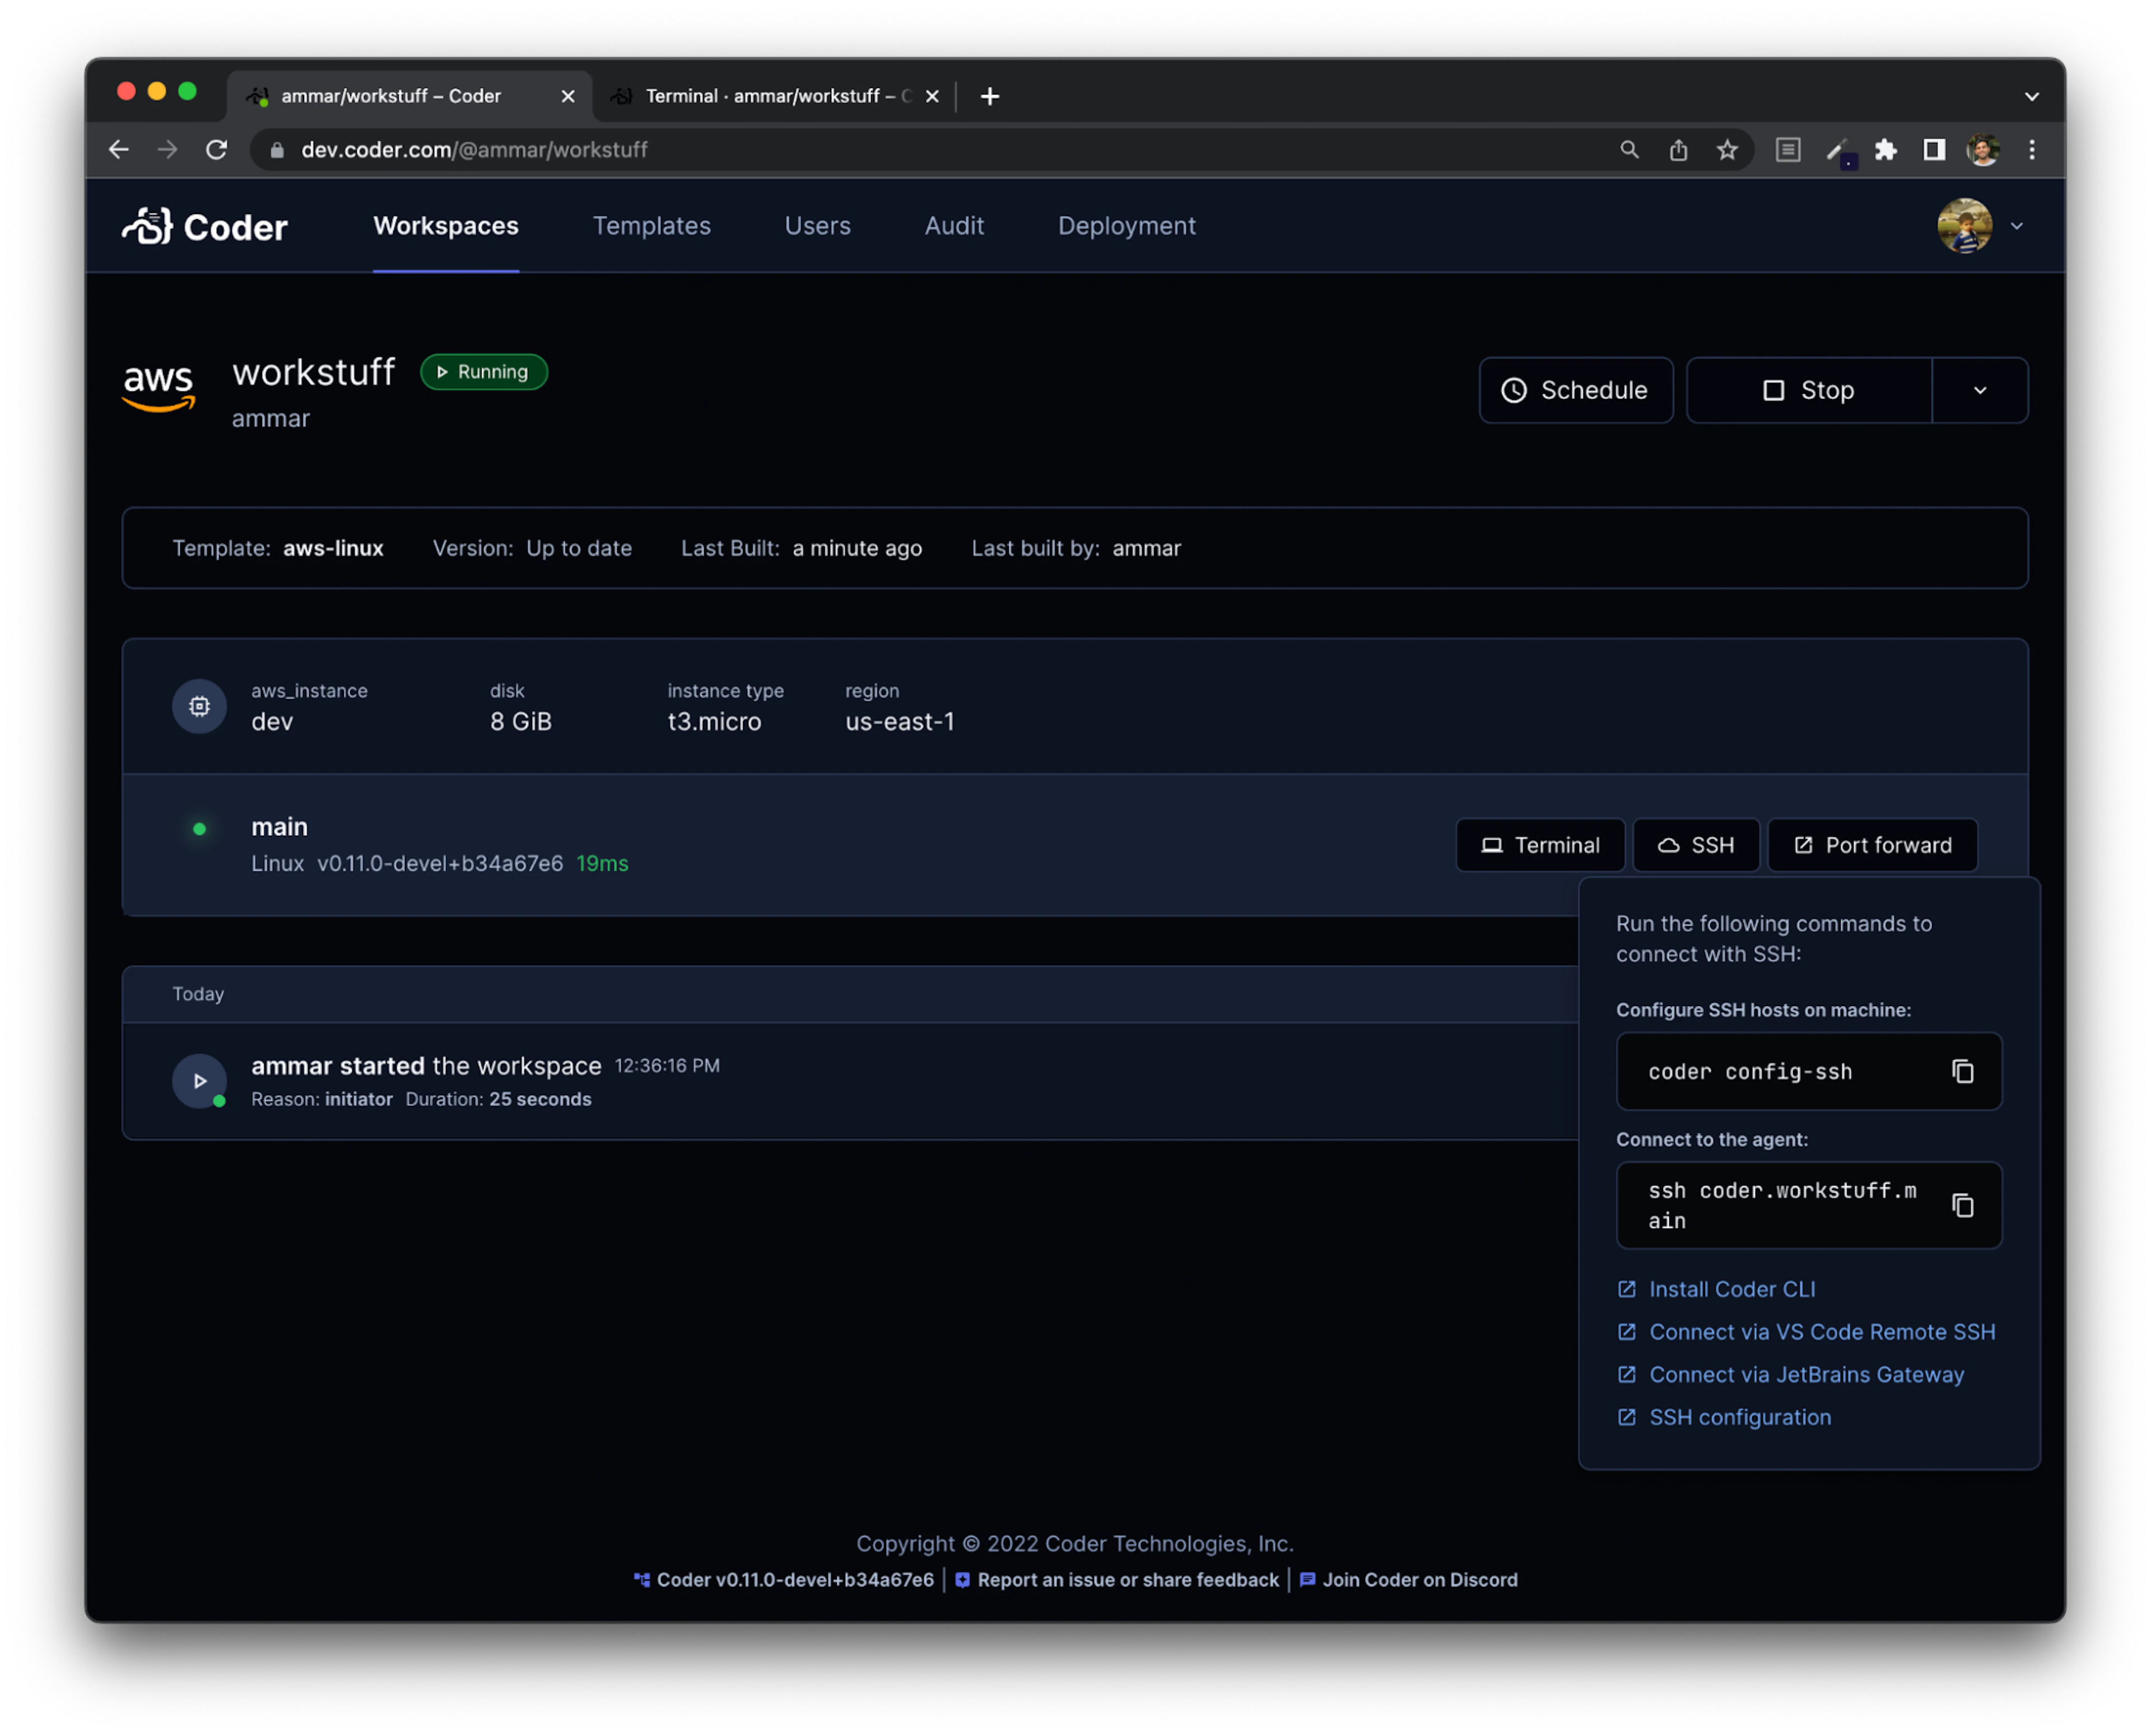Share the page using the share icon
Image resolution: width=2151 pixels, height=1736 pixels.
1678,150
